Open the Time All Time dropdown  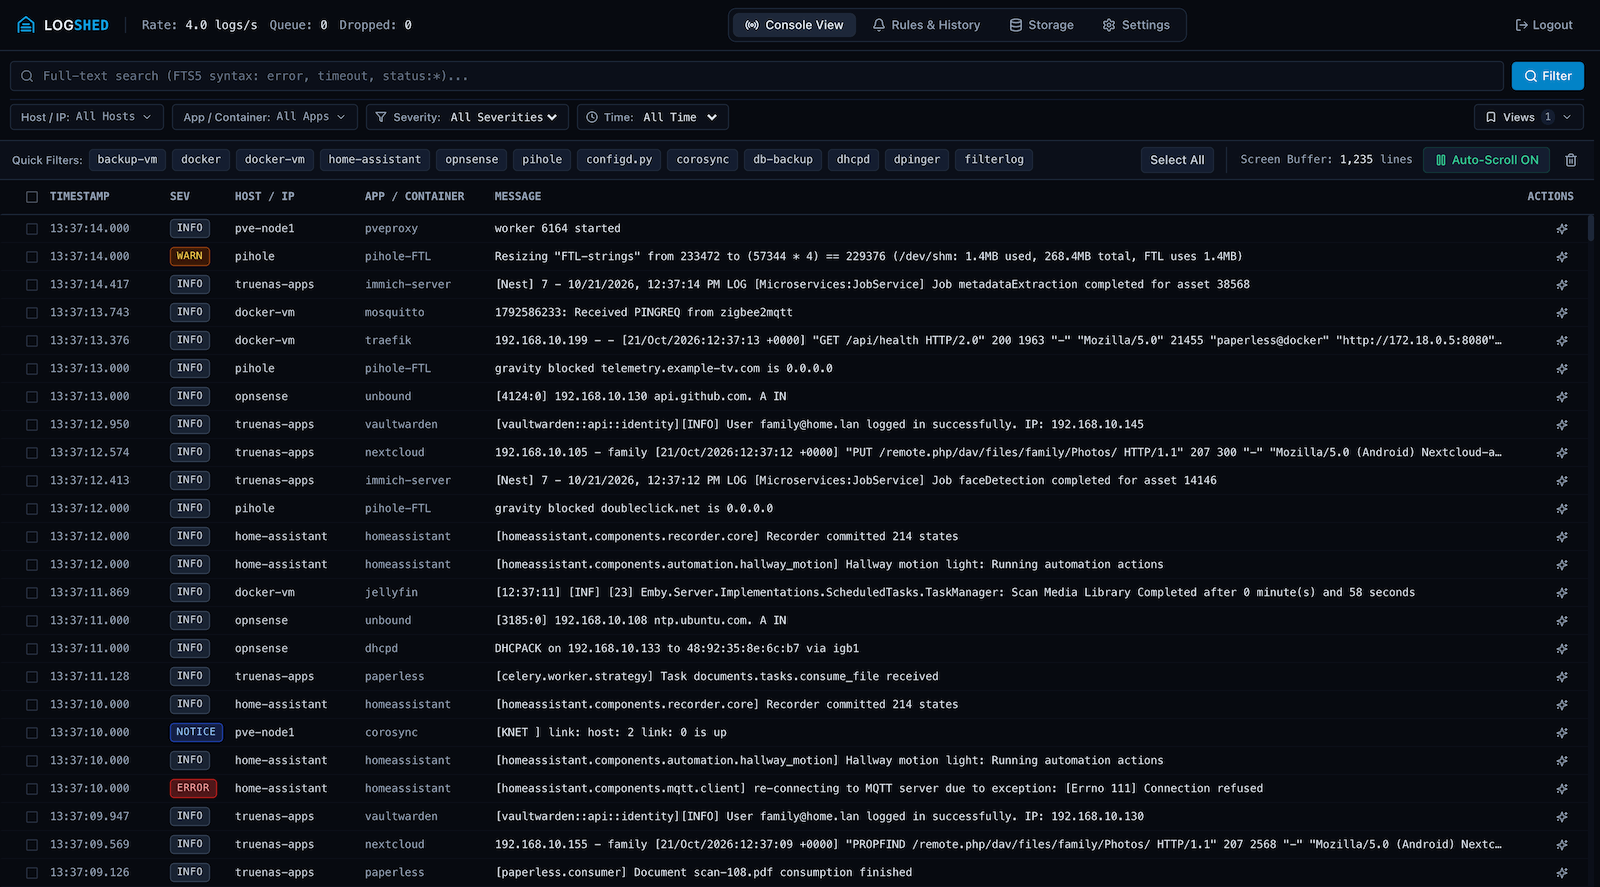(652, 117)
